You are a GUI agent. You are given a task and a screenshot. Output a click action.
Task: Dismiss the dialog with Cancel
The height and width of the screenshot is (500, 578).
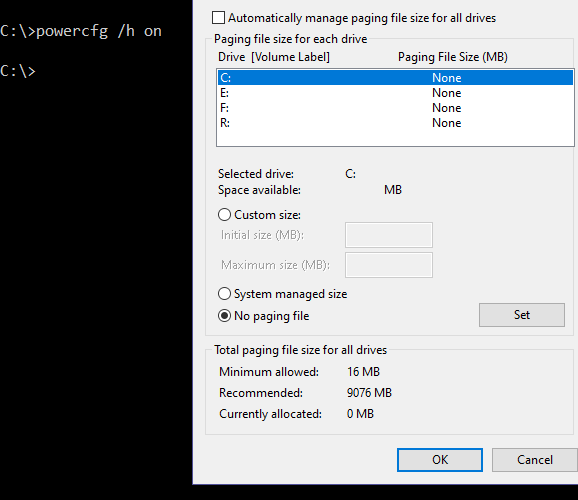click(535, 460)
